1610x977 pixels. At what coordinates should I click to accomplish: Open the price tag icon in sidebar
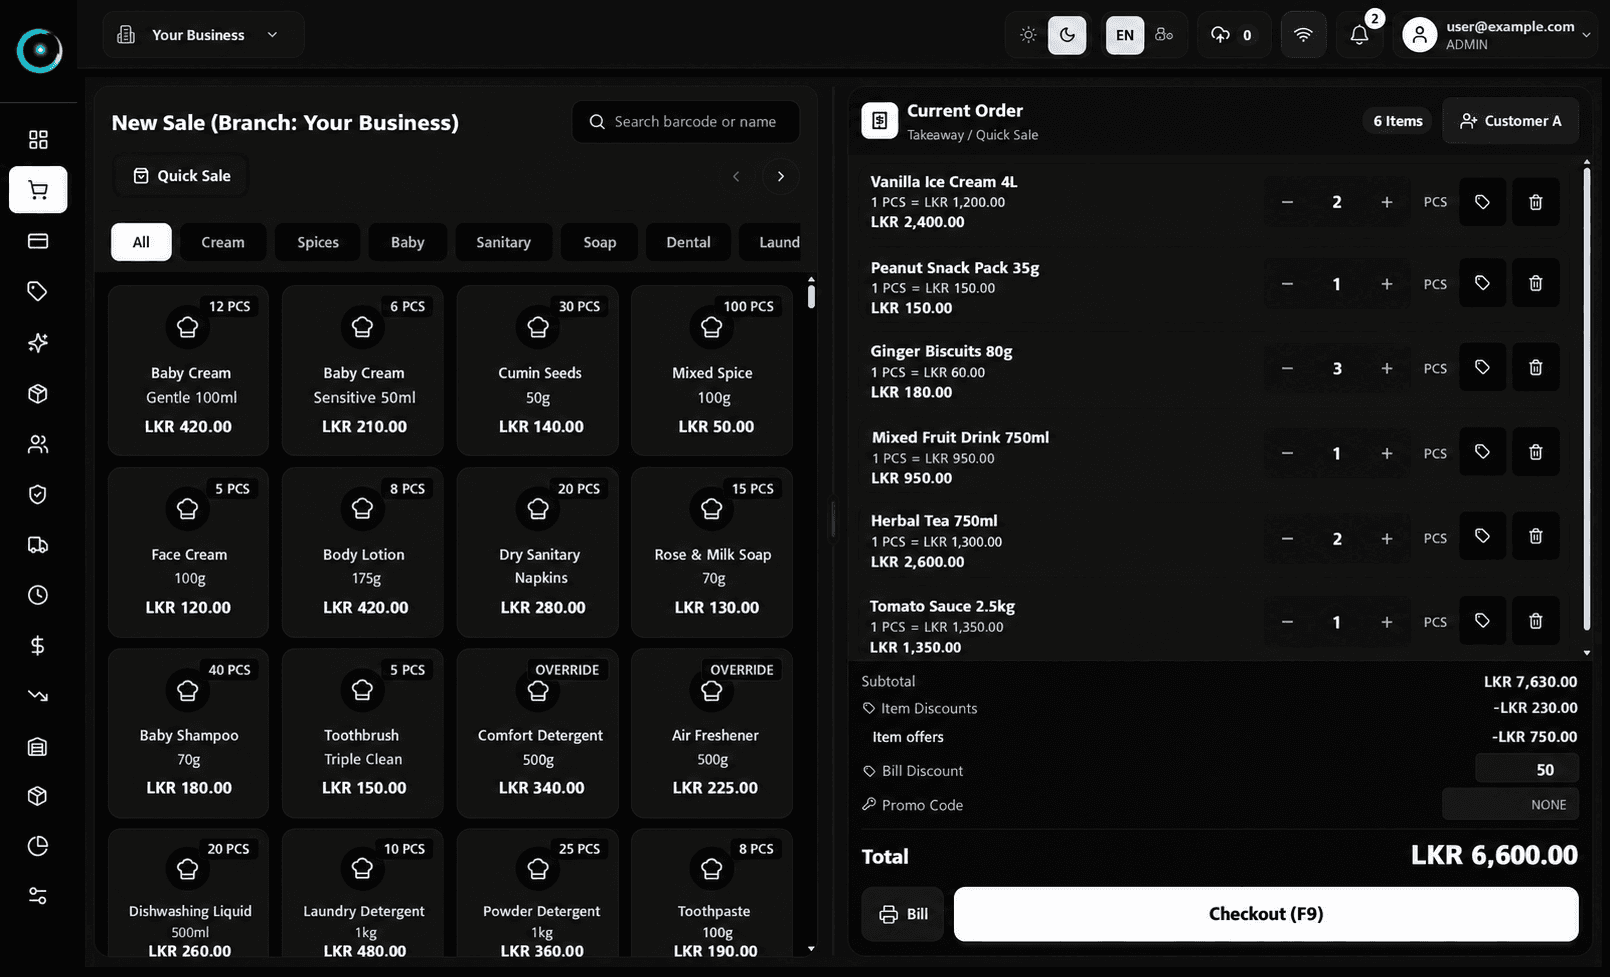pyautogui.click(x=38, y=291)
